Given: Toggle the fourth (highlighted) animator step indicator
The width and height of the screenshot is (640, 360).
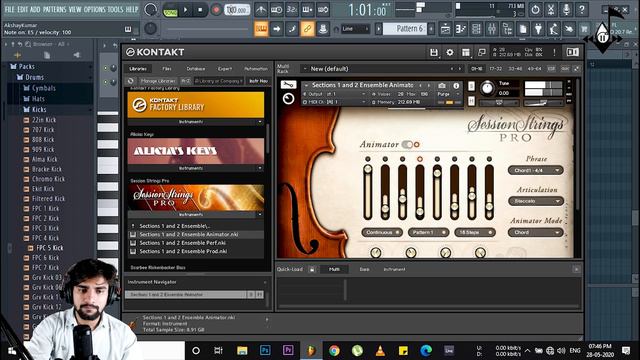Looking at the screenshot, I should point(420,159).
